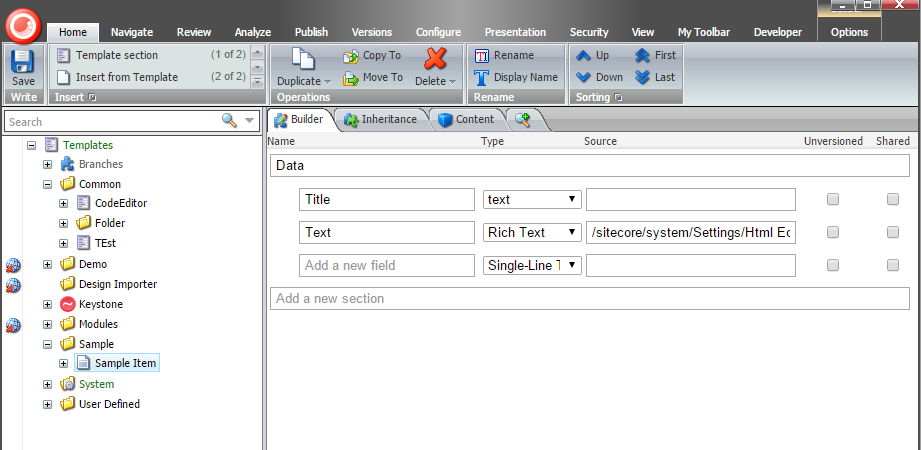Click the search magnifier icon

229,120
